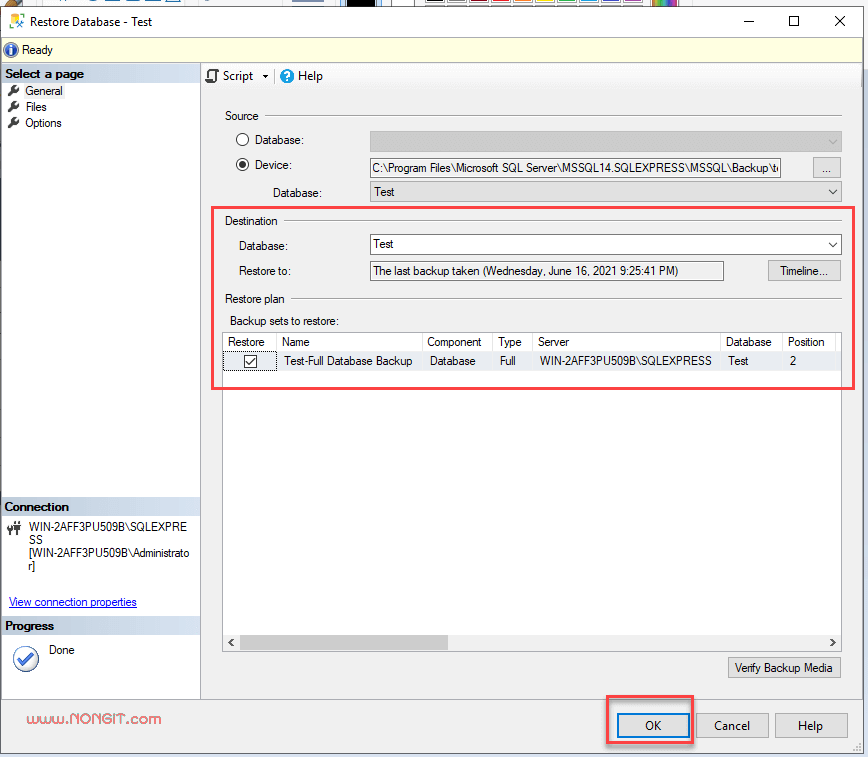The width and height of the screenshot is (868, 757).
Task: Open the backup file browser via ellipsis button
Action: (826, 167)
